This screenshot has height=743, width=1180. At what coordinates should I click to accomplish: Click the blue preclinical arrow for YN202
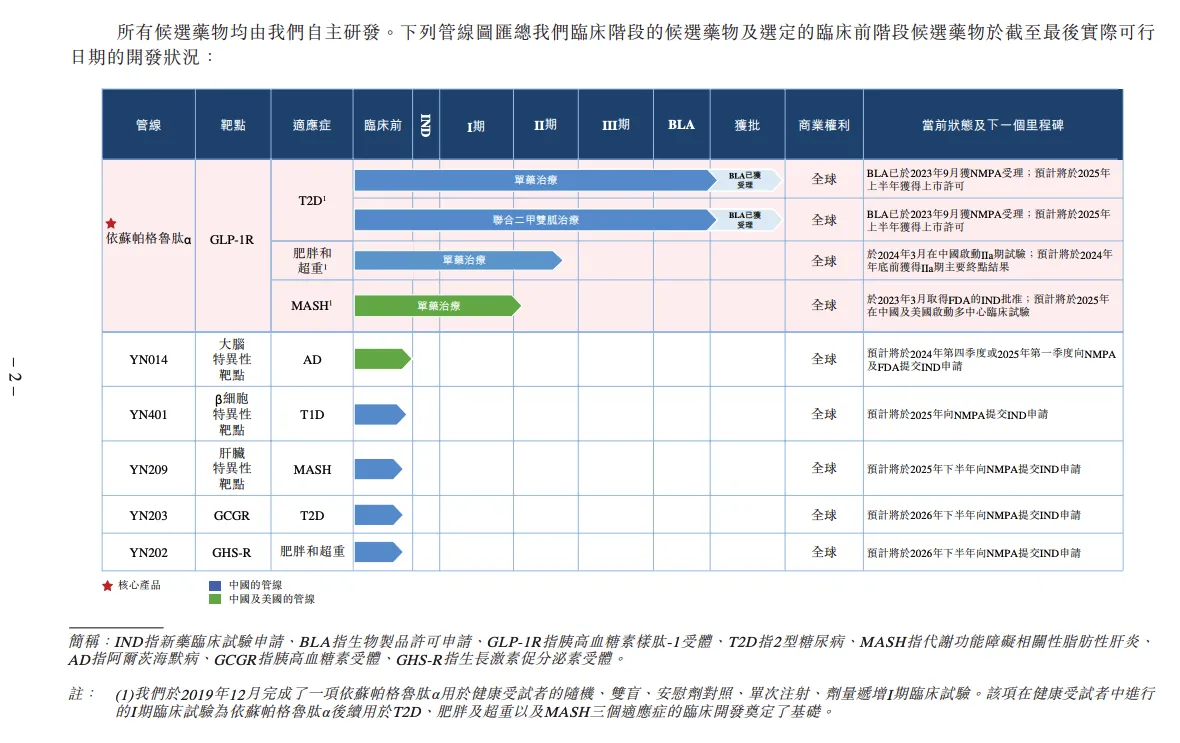coord(378,552)
